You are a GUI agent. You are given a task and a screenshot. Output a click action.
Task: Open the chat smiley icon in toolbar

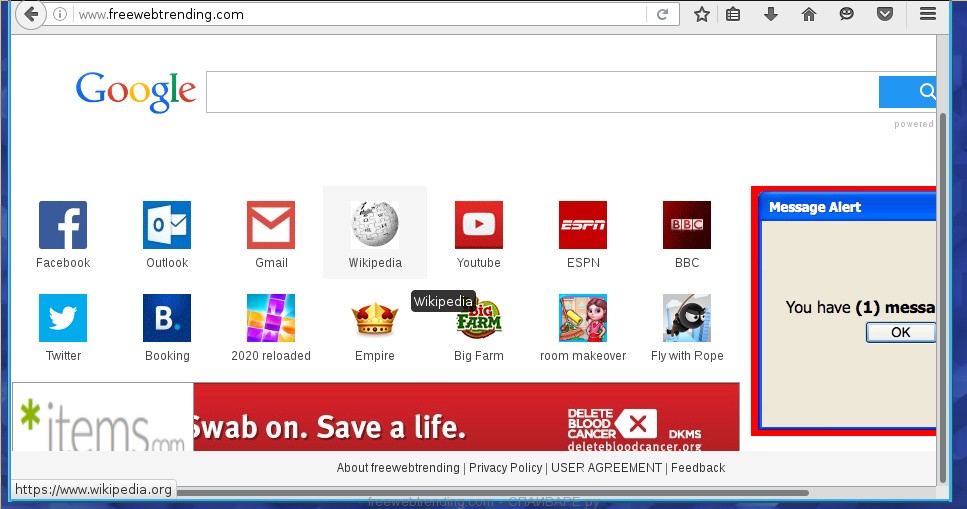tap(847, 14)
